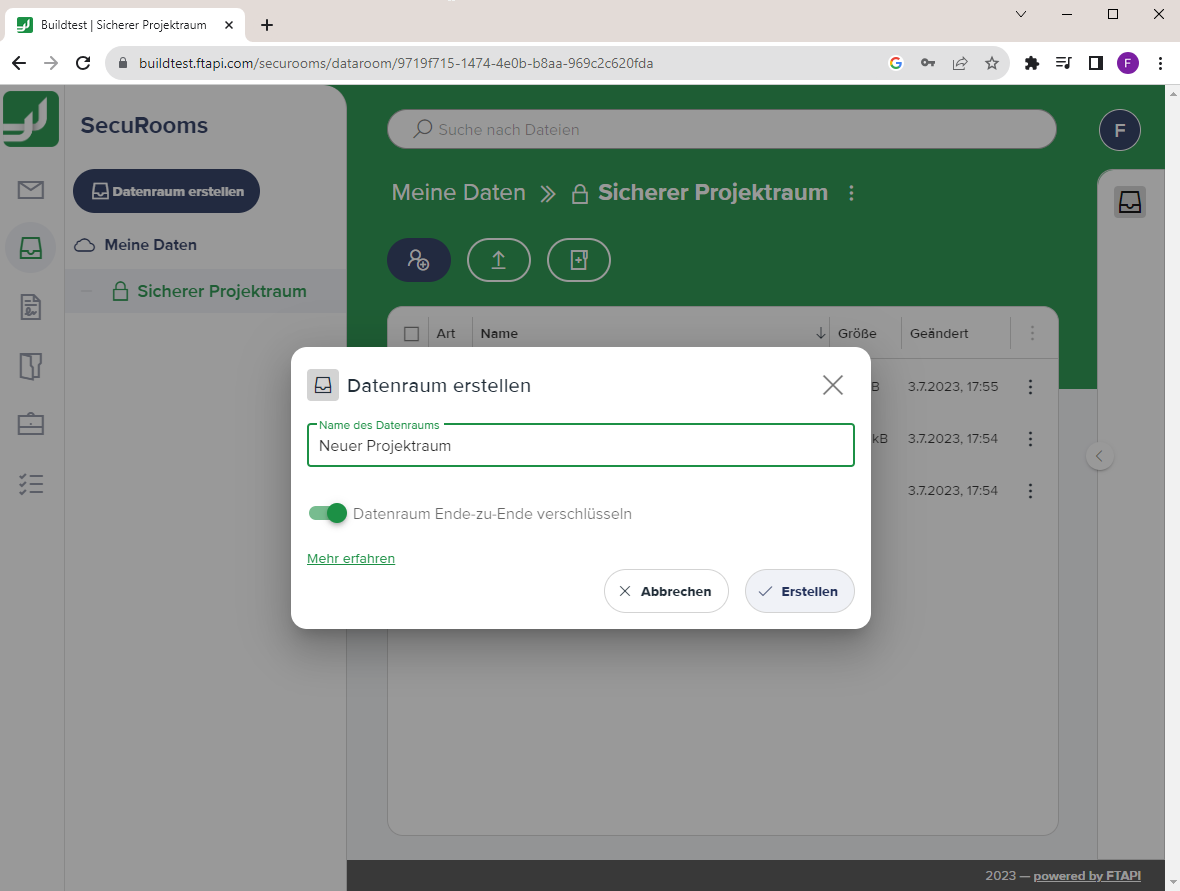Image resolution: width=1180 pixels, height=891 pixels.
Task: Click the upload arrow icon
Action: [499, 260]
